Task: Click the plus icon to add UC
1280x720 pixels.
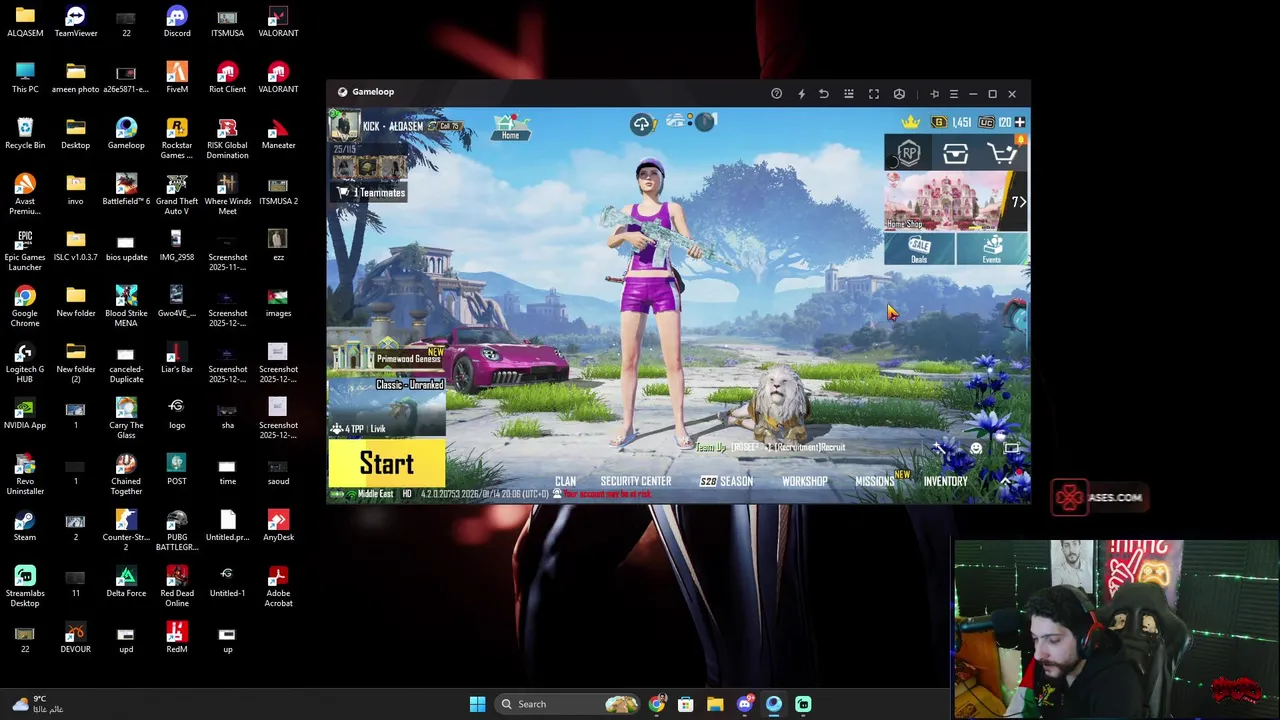Action: [1019, 122]
